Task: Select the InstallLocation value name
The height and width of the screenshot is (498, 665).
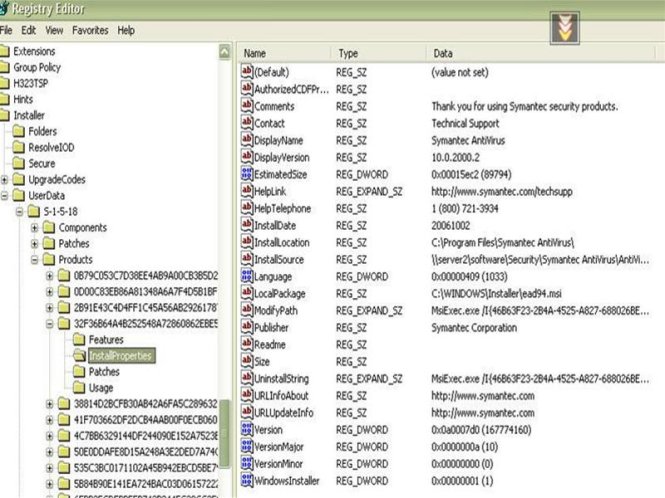Action: [x=282, y=243]
